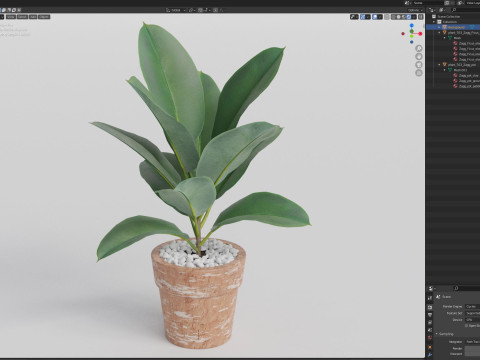Open the properties editor type menu
Screen dimensions: 480x360
432,288
